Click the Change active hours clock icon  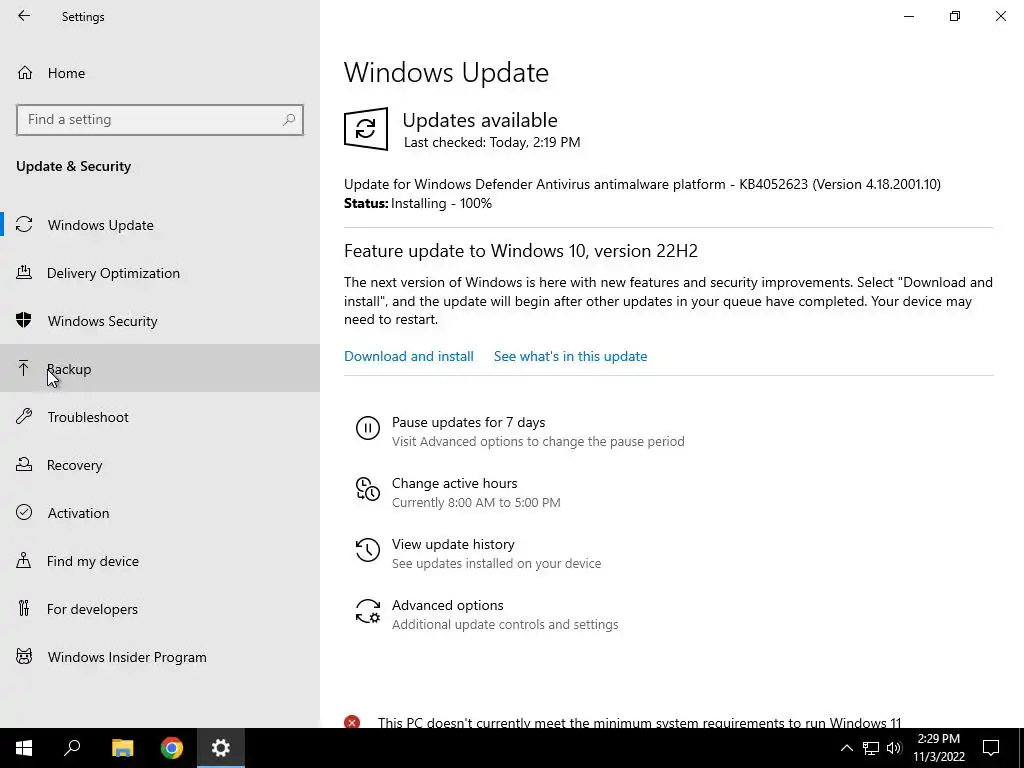(x=368, y=489)
